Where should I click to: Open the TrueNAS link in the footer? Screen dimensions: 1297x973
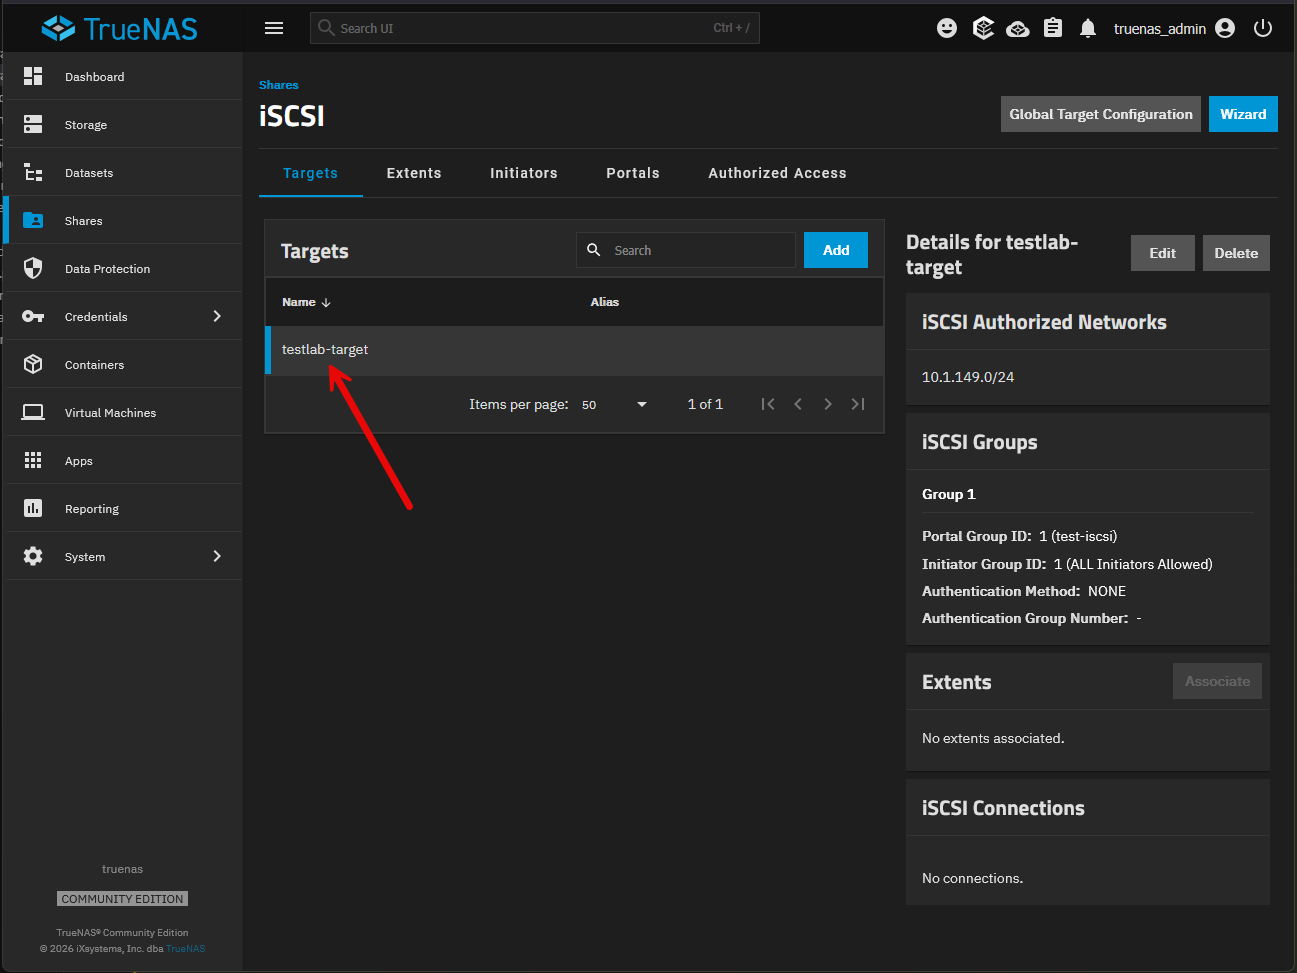click(x=186, y=949)
